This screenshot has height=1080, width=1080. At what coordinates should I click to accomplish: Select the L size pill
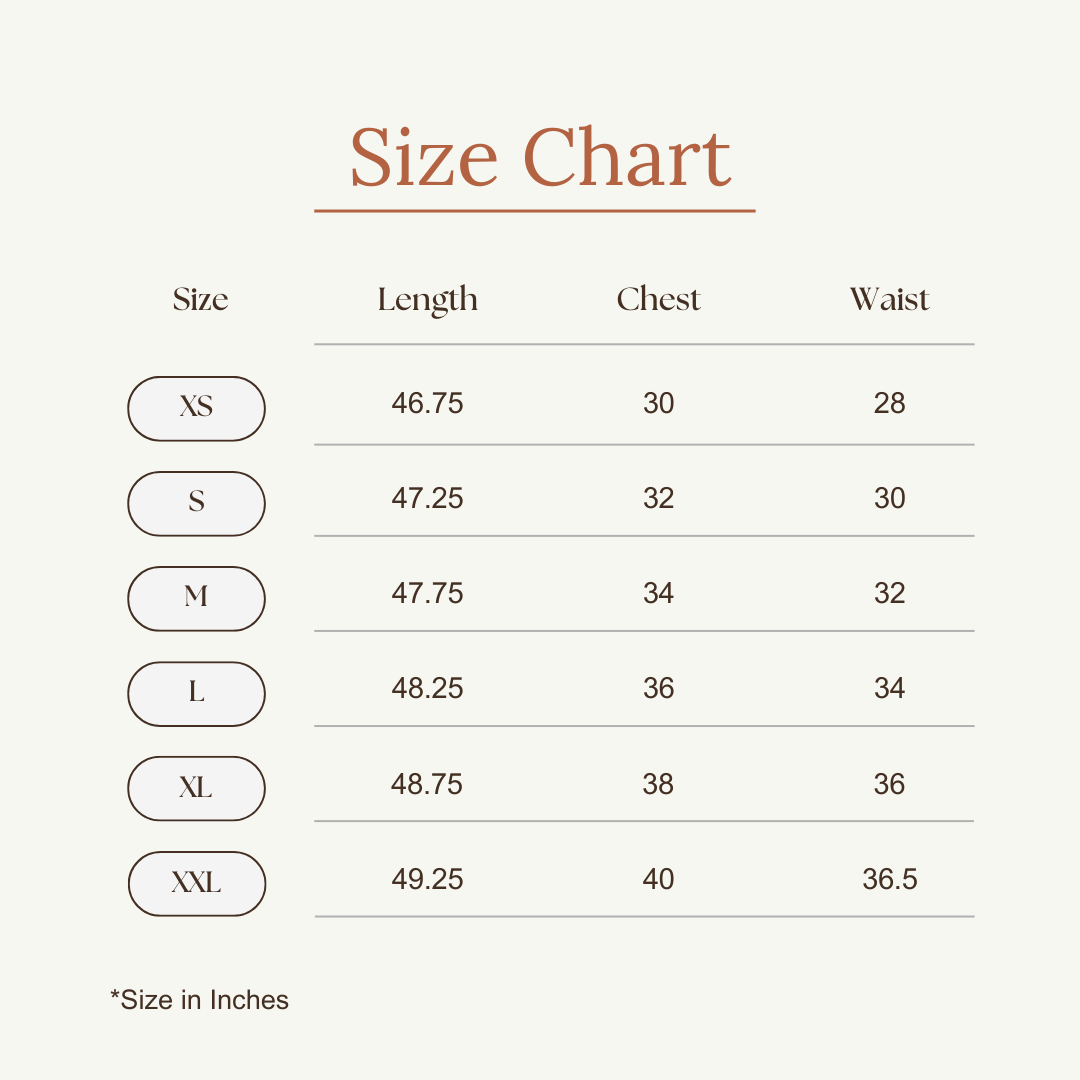pyautogui.click(x=196, y=693)
